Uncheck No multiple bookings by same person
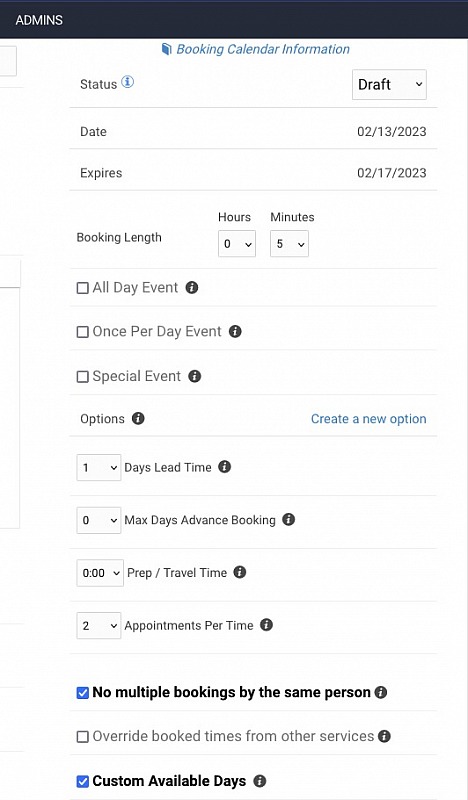The height and width of the screenshot is (800, 468). (x=82, y=693)
